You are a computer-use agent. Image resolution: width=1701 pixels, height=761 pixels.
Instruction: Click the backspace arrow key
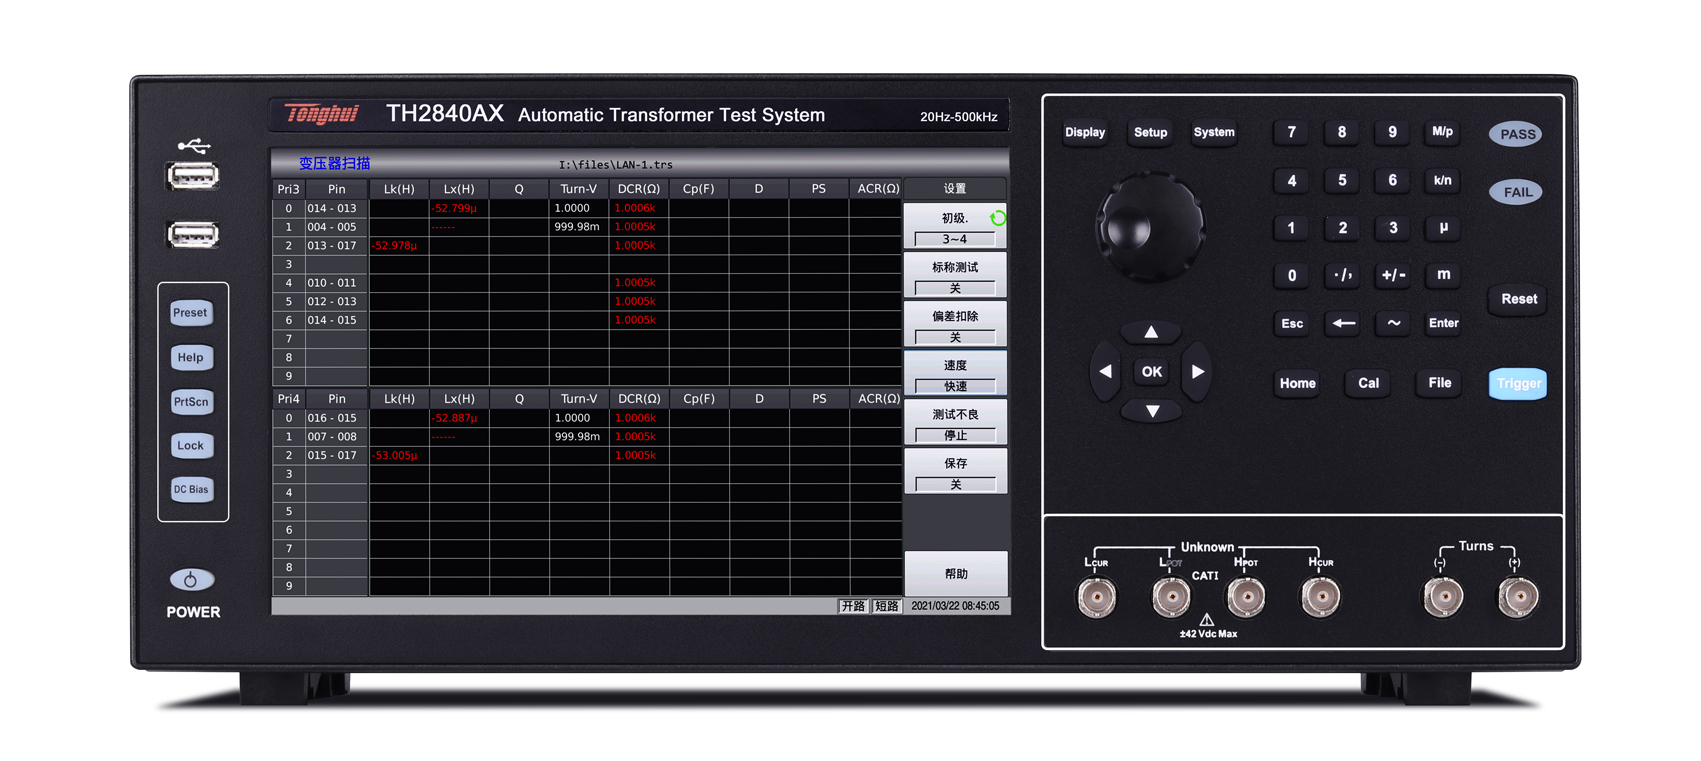tap(1343, 323)
